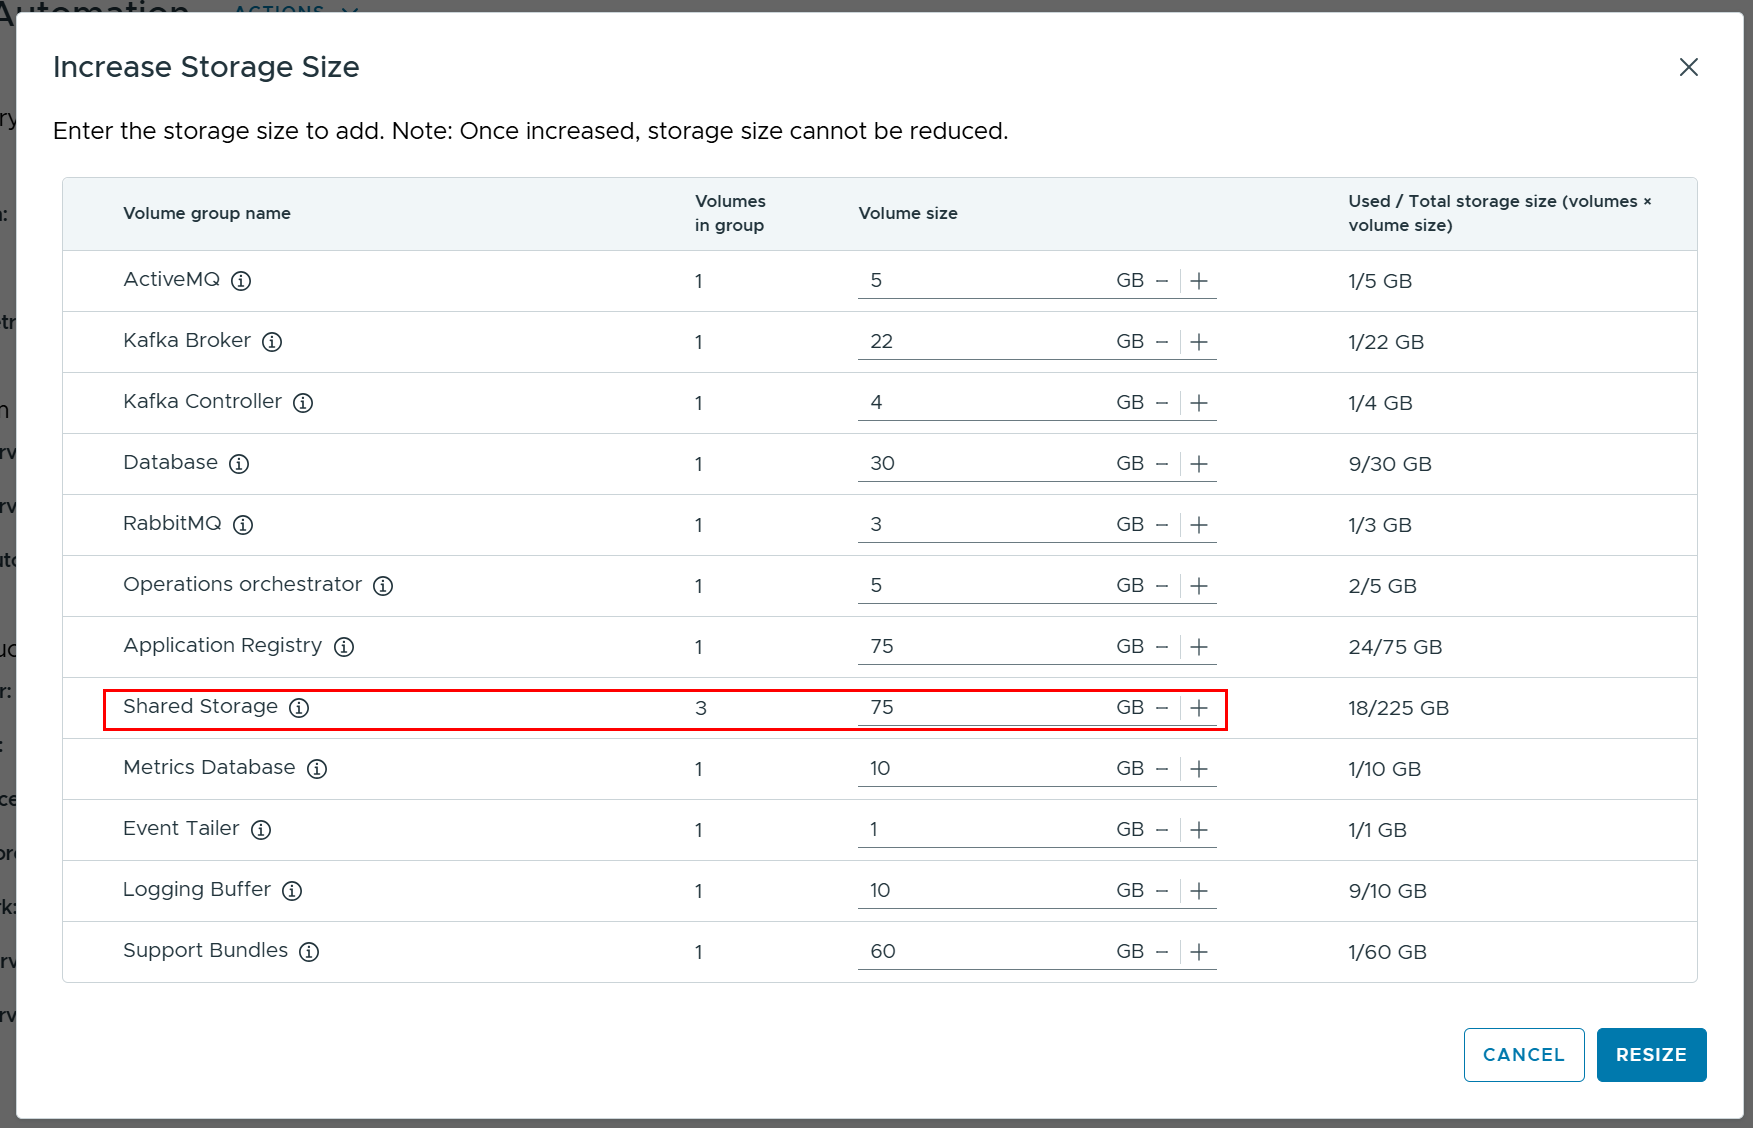This screenshot has height=1128, width=1753.
Task: Select Logging Buffer volume size field
Action: (985, 891)
